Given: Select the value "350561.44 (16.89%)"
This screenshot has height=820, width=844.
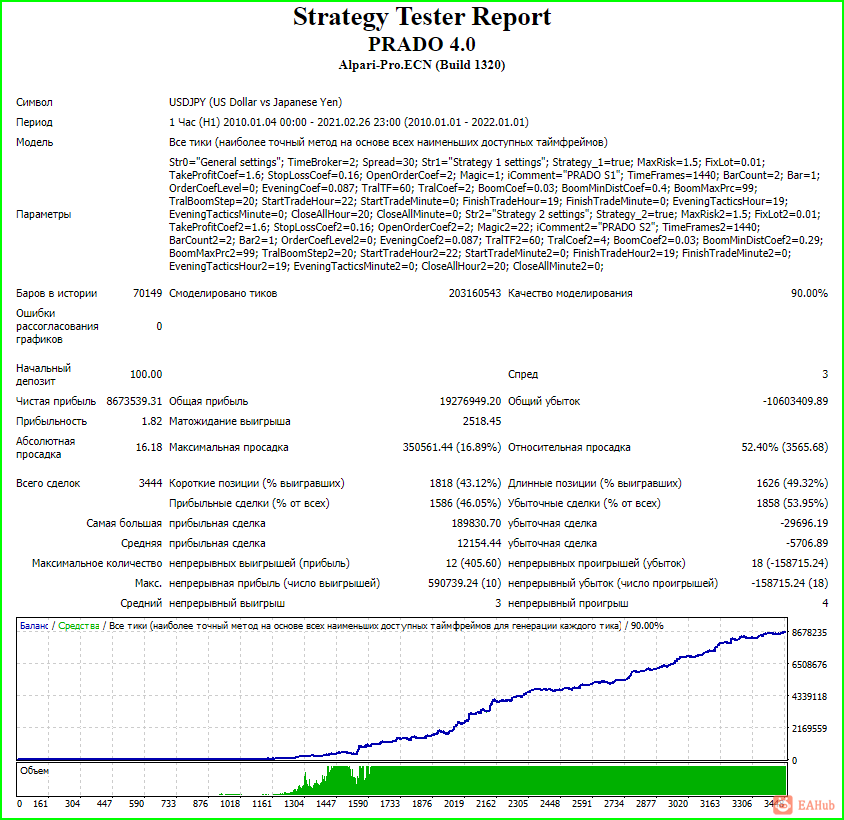Looking at the screenshot, I should (x=452, y=447).
